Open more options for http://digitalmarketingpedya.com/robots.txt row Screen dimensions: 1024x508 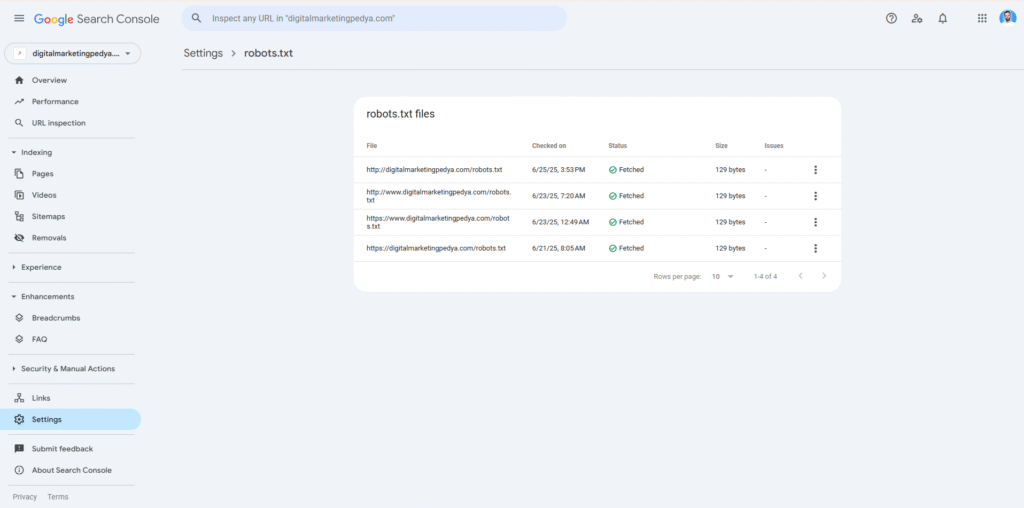click(x=815, y=170)
